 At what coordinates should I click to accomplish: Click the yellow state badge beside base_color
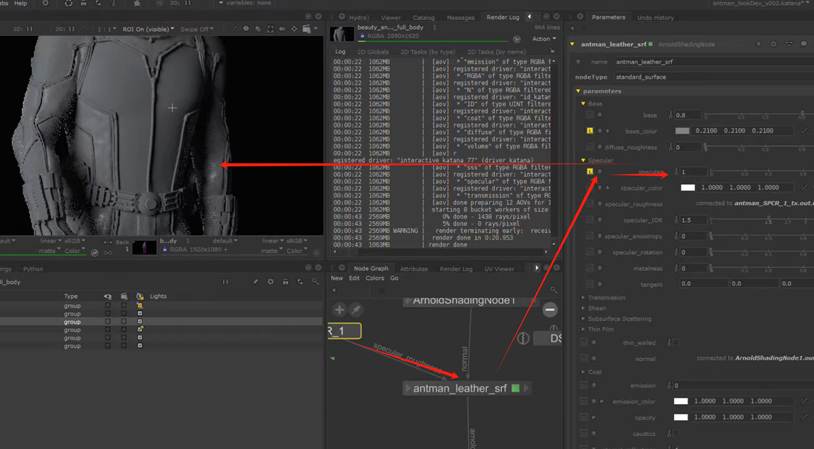click(590, 131)
